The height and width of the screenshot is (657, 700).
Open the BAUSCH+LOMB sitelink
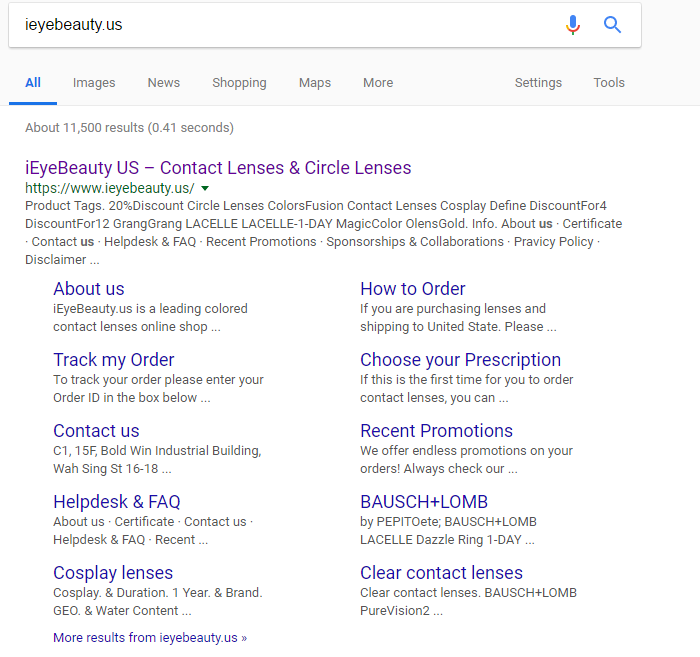[424, 502]
